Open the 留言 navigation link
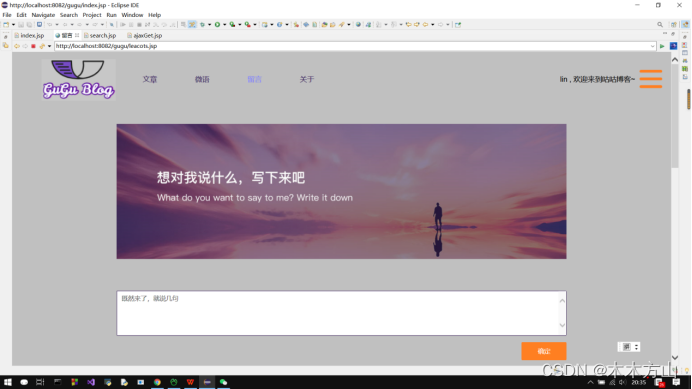 (255, 79)
